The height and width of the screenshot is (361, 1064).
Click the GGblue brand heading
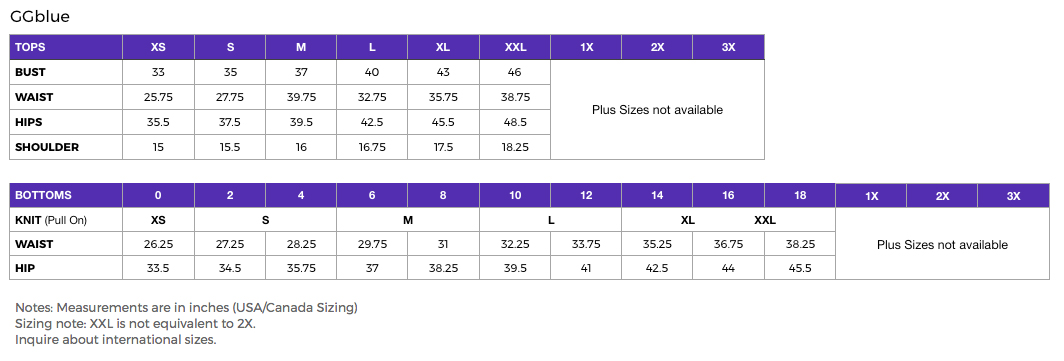[40, 17]
